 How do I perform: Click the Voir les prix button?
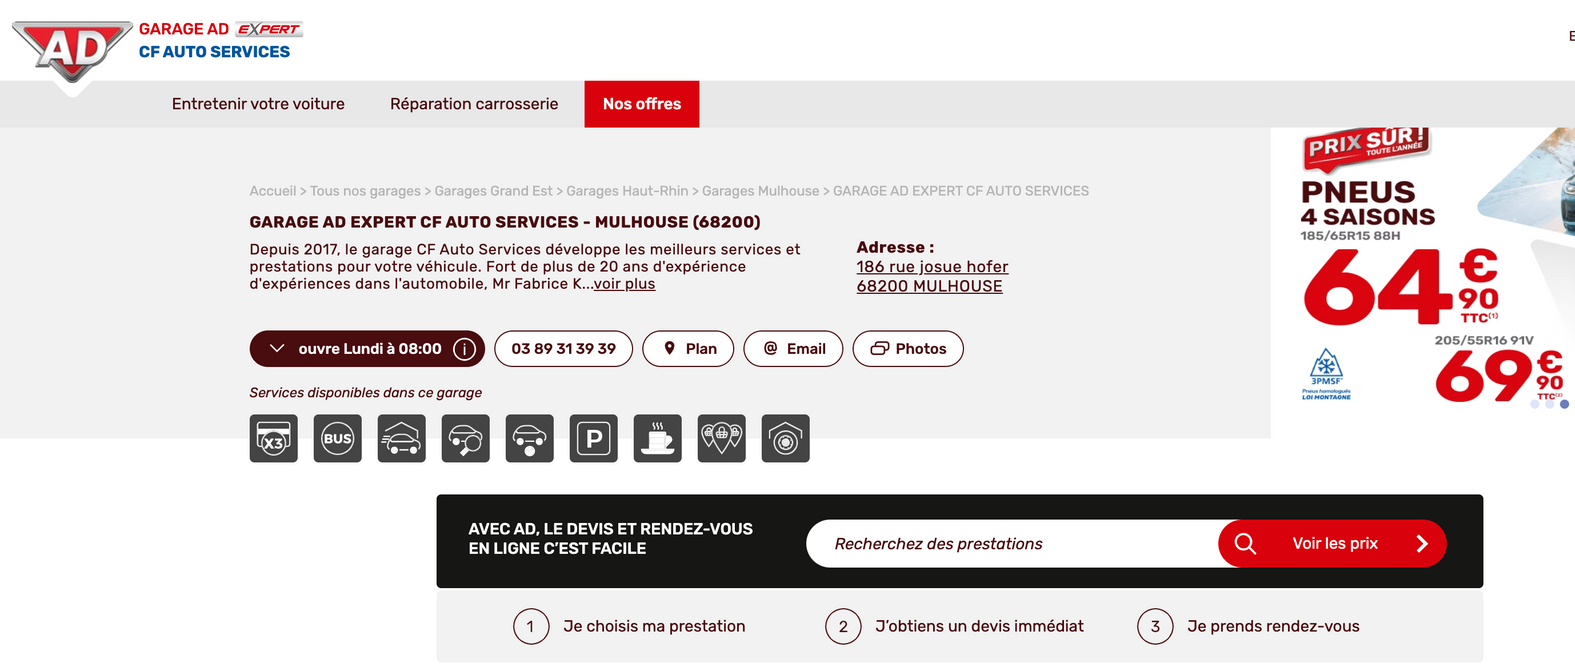pos(1332,543)
